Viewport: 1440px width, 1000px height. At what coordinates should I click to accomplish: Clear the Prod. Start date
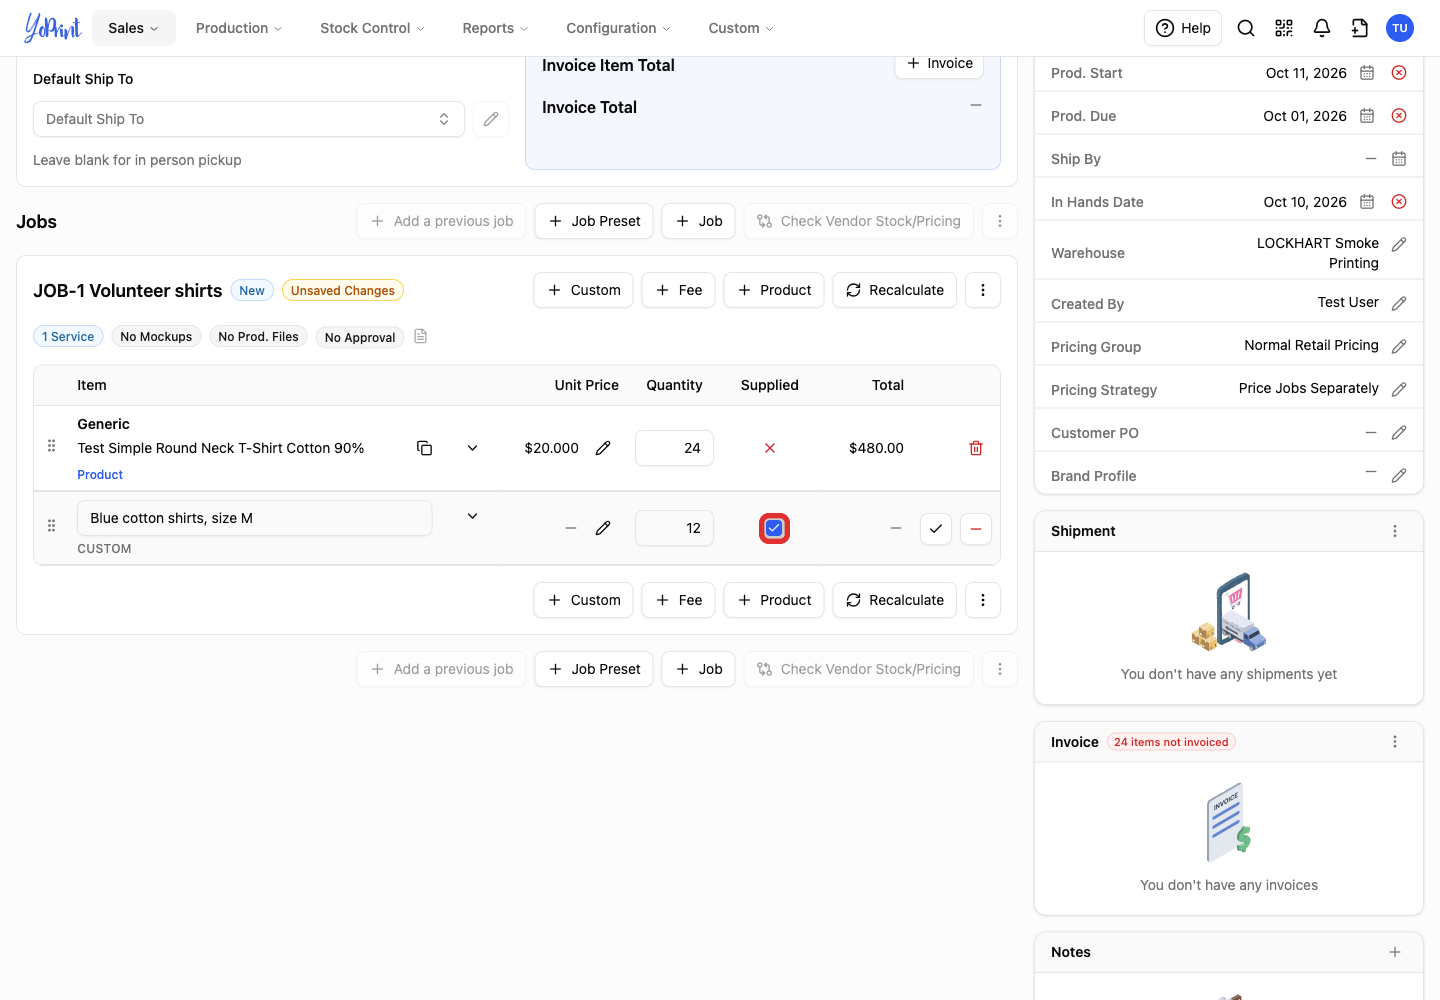pyautogui.click(x=1399, y=73)
